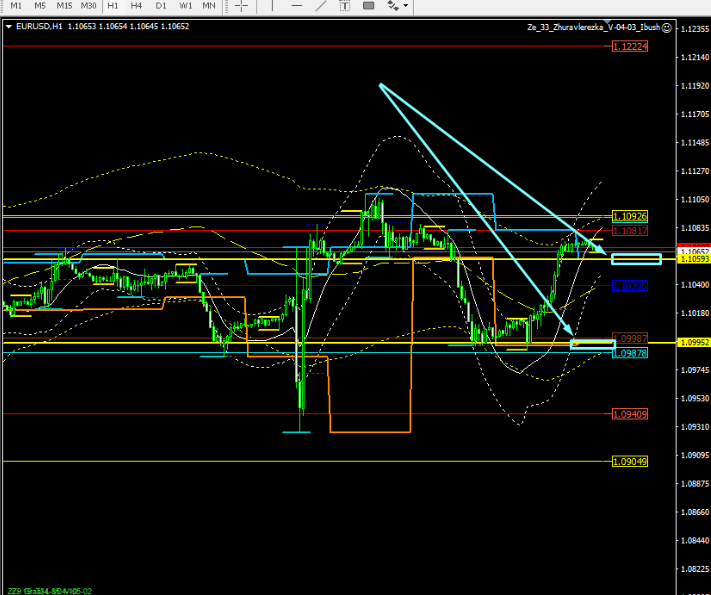Set chart period to D1
711x595 pixels.
click(161, 6)
